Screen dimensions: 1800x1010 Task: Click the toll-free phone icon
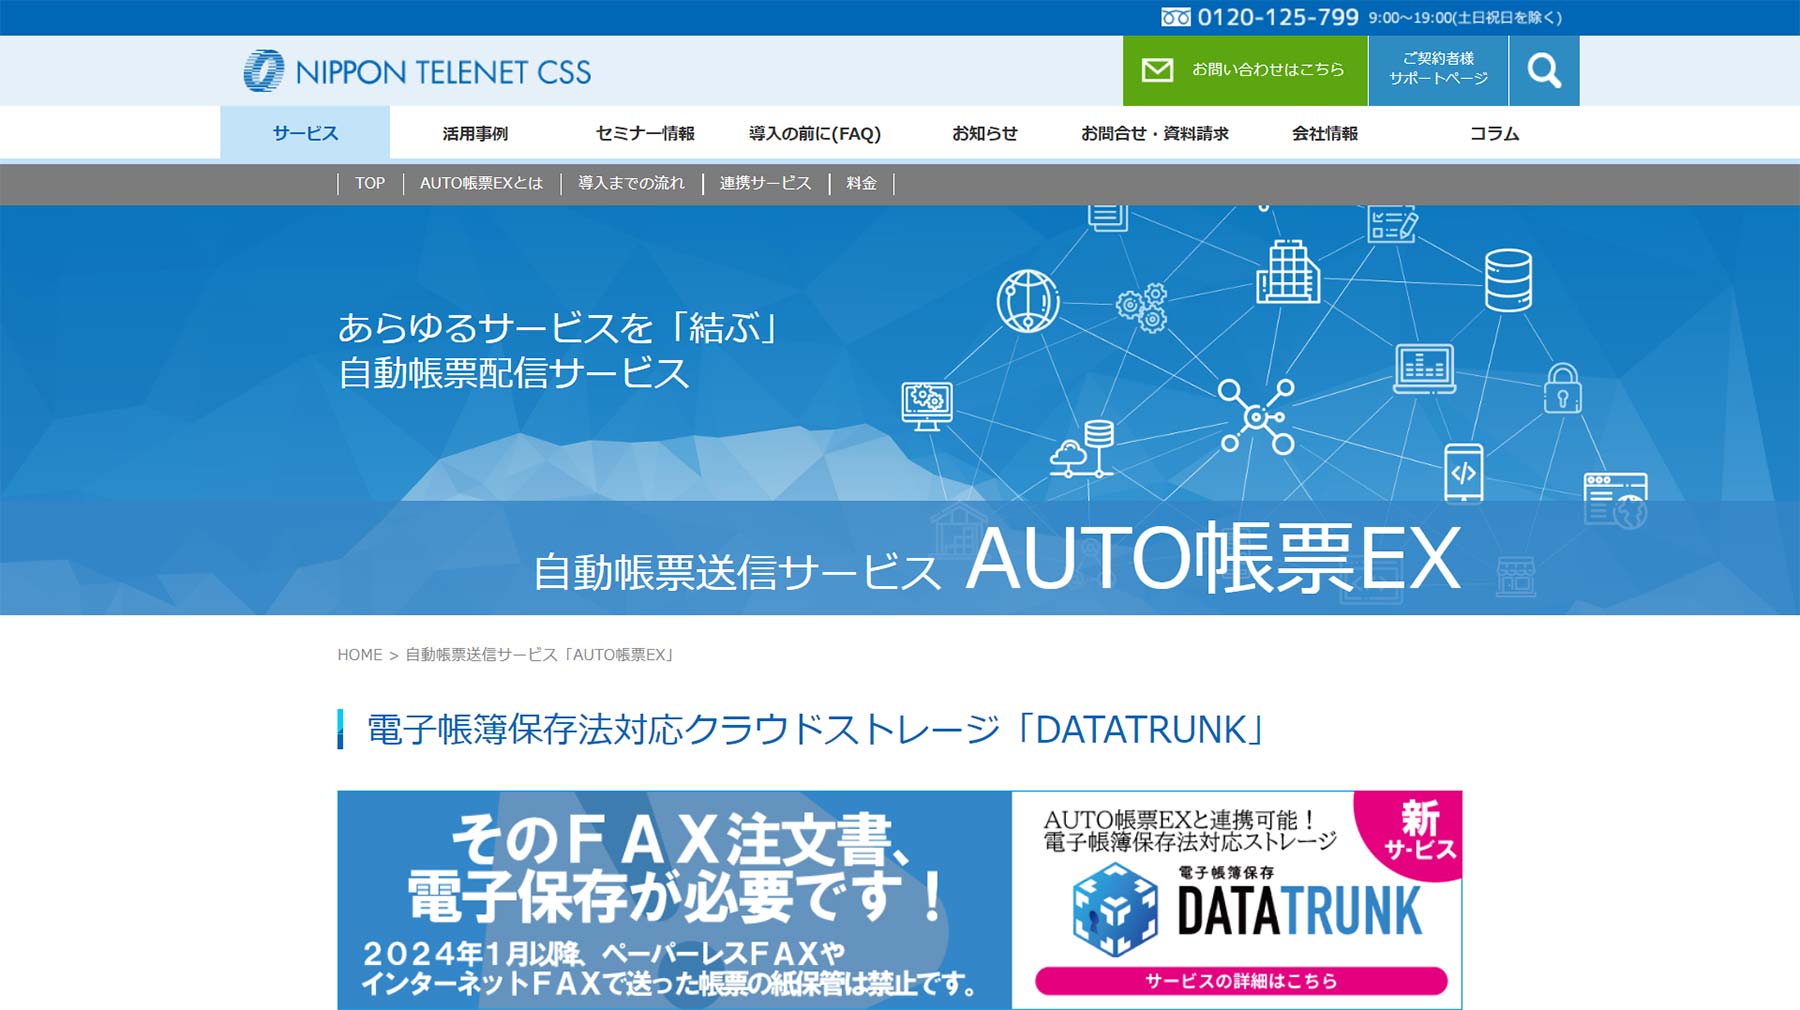pos(1175,17)
